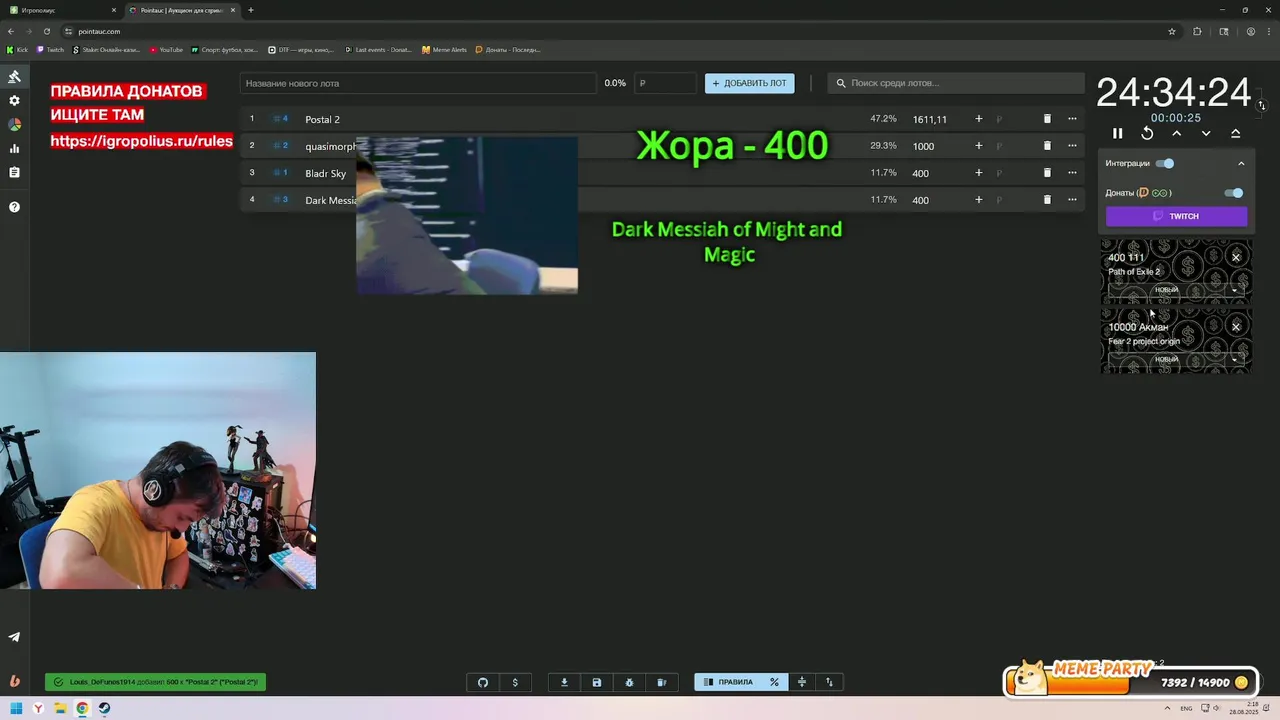
Task: Pause the auction timer
Action: (1117, 134)
